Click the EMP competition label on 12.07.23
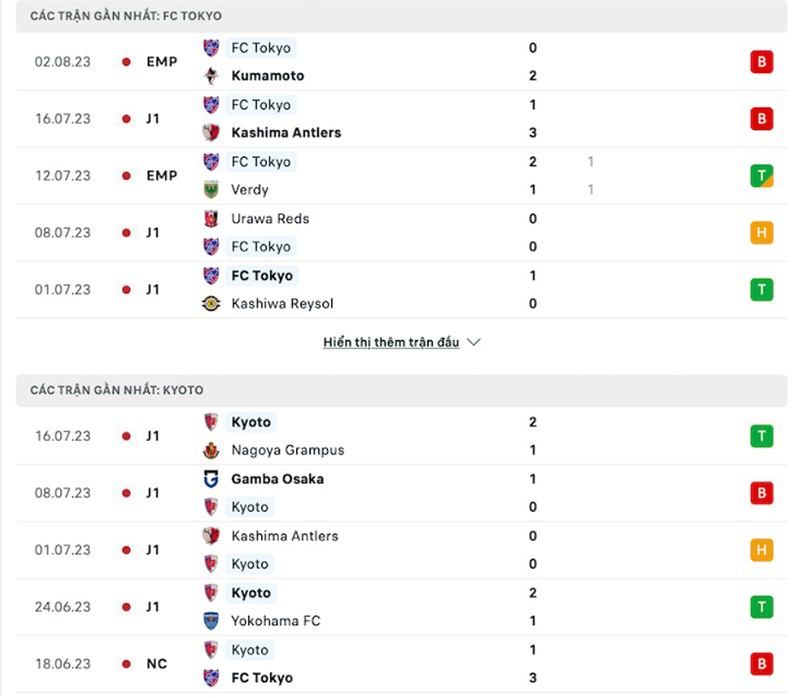This screenshot has height=698, width=800. coord(161,176)
